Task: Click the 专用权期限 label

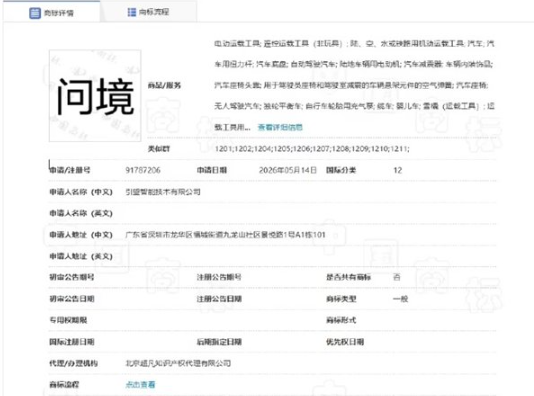Action: tap(68, 320)
